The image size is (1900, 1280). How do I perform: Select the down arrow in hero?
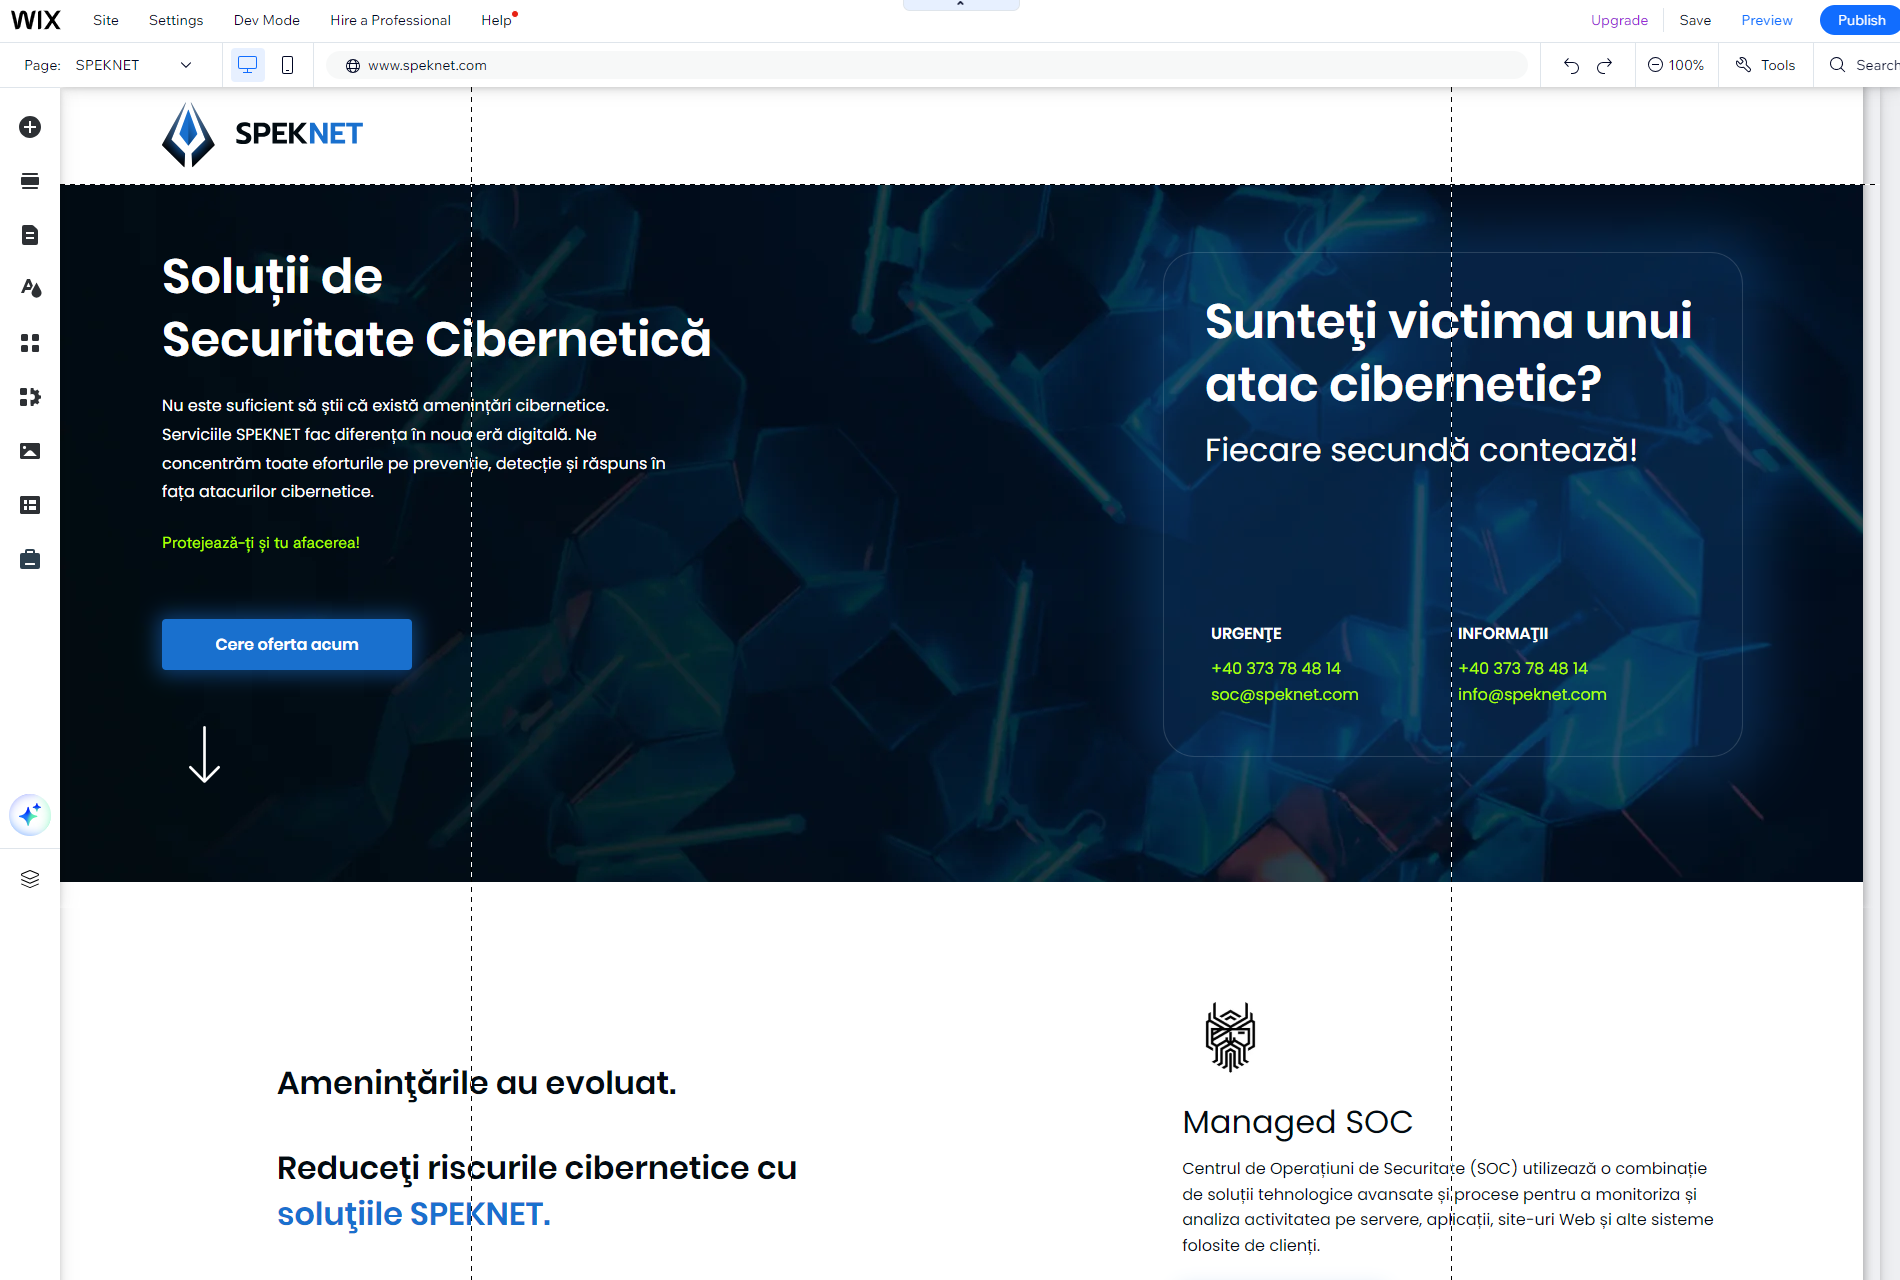pyautogui.click(x=204, y=755)
